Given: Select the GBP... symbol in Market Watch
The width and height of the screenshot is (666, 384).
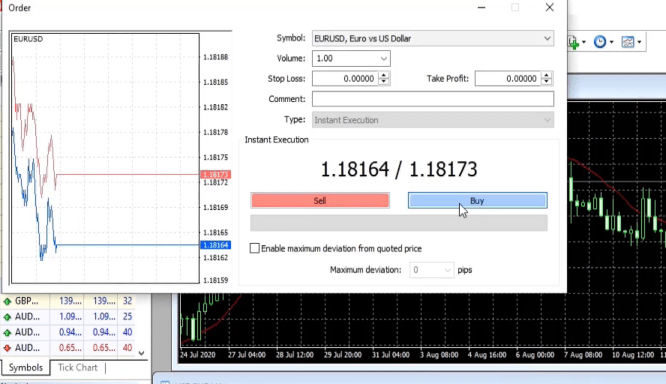Looking at the screenshot, I should (x=26, y=301).
